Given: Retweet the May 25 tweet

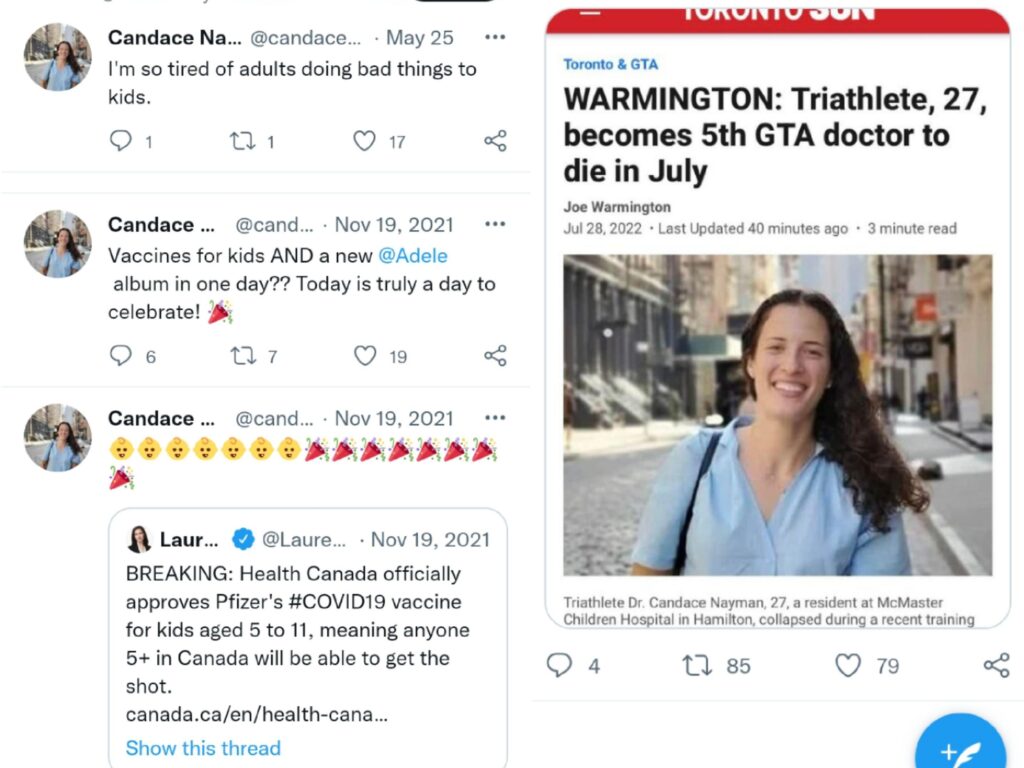Looking at the screenshot, I should click(x=242, y=140).
